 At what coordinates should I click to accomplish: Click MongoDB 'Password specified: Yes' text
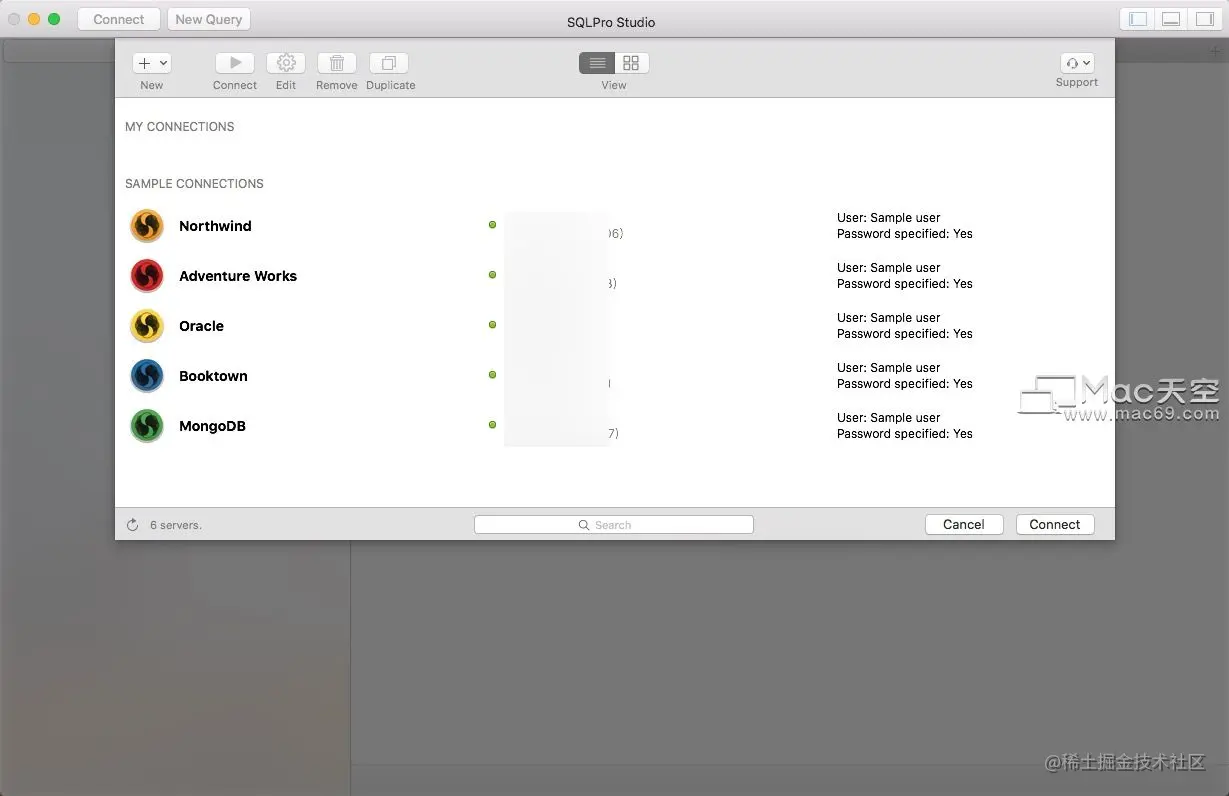click(x=905, y=434)
